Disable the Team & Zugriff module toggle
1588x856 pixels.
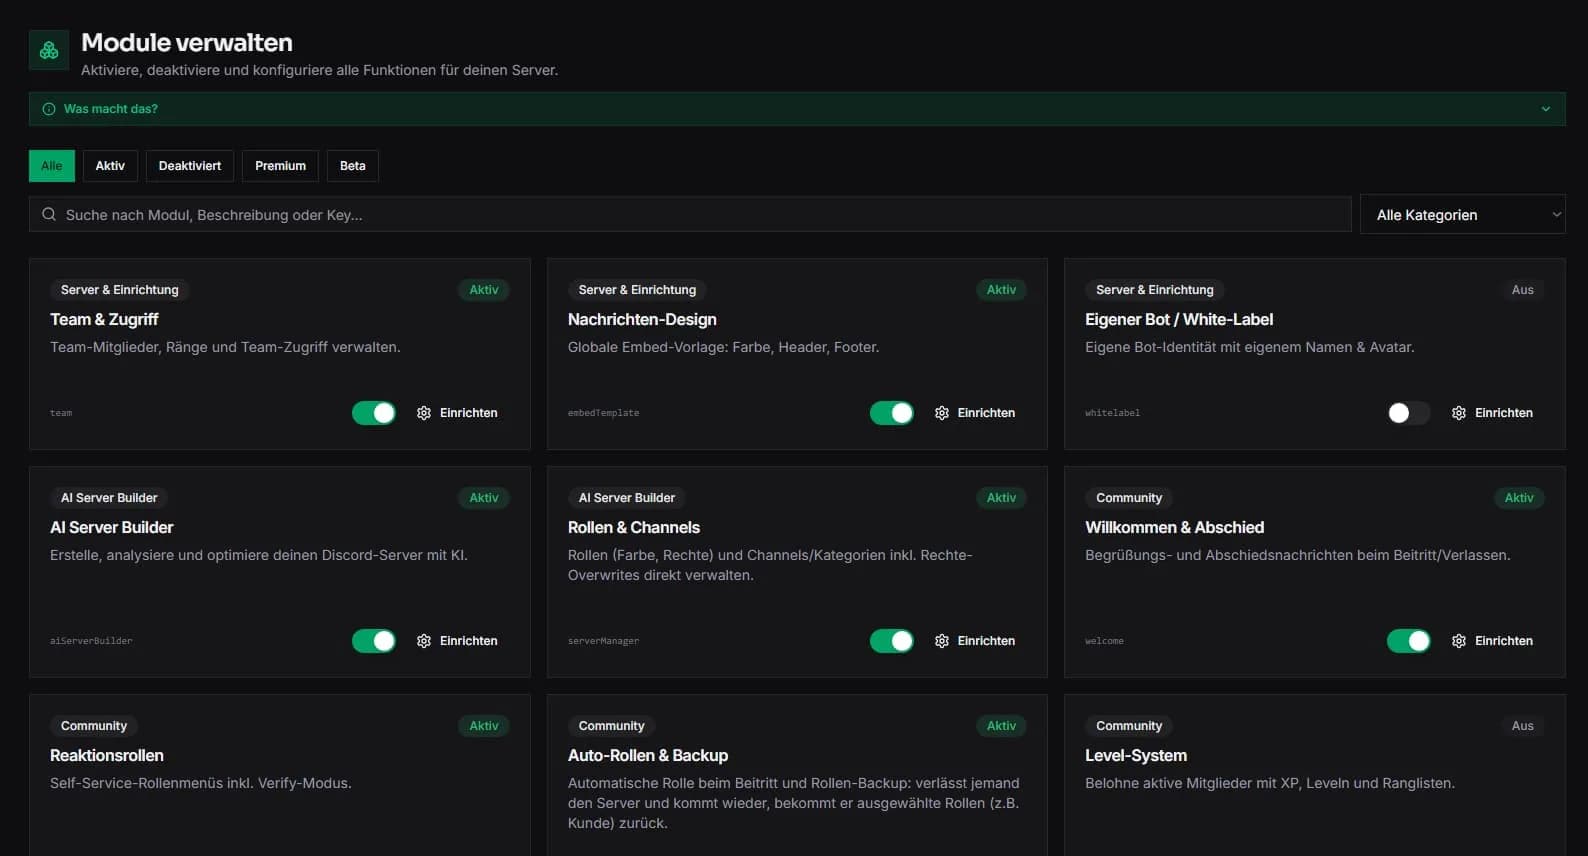(x=374, y=413)
